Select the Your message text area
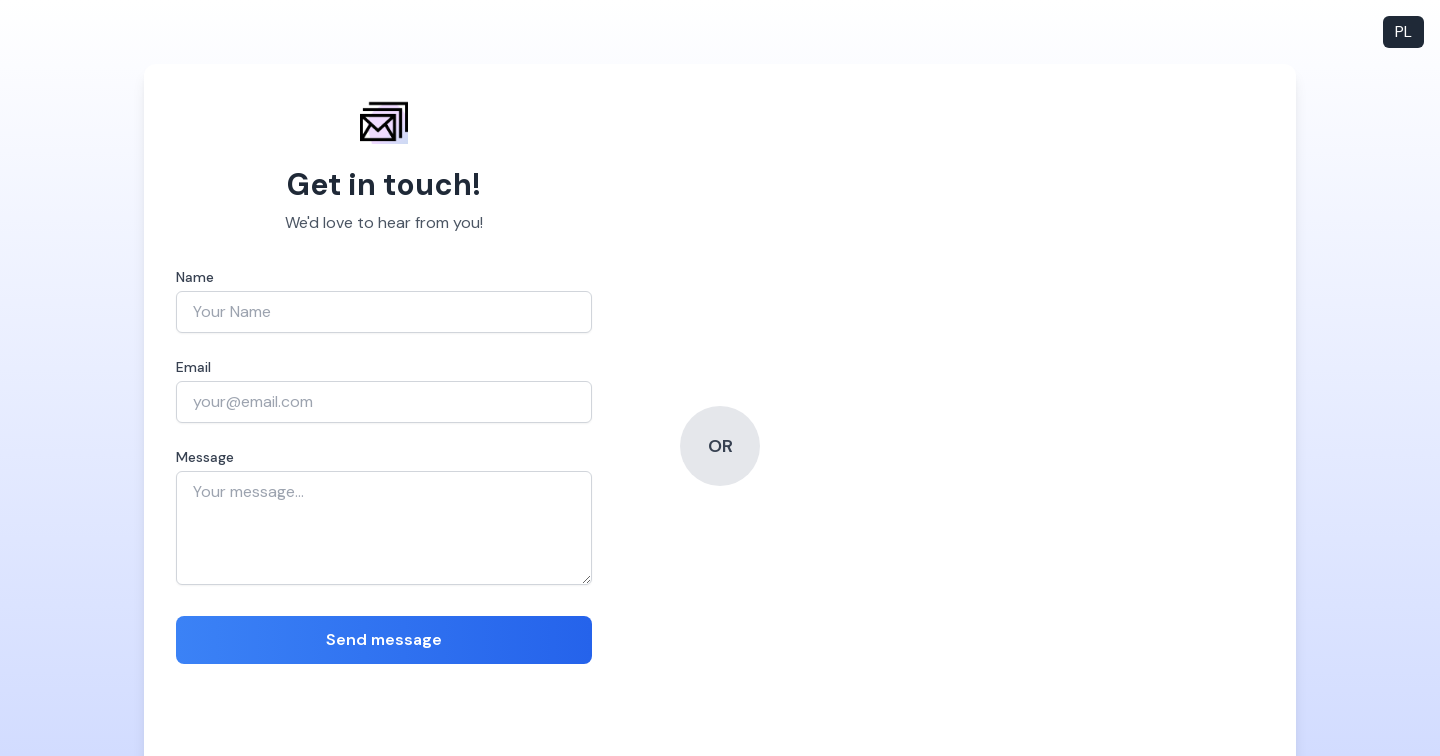Screen dimensions: 1440x756 [384, 528]
